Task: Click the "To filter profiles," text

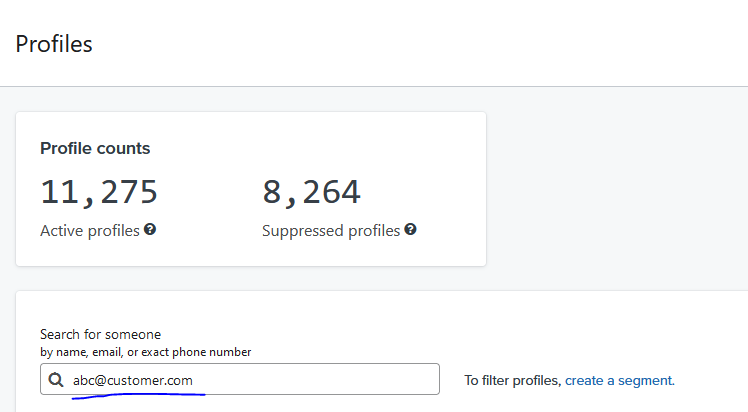Action: (x=512, y=381)
